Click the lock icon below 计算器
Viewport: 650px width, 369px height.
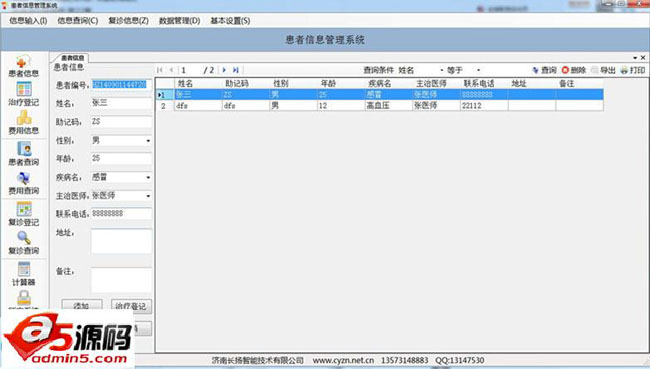pyautogui.click(x=24, y=298)
